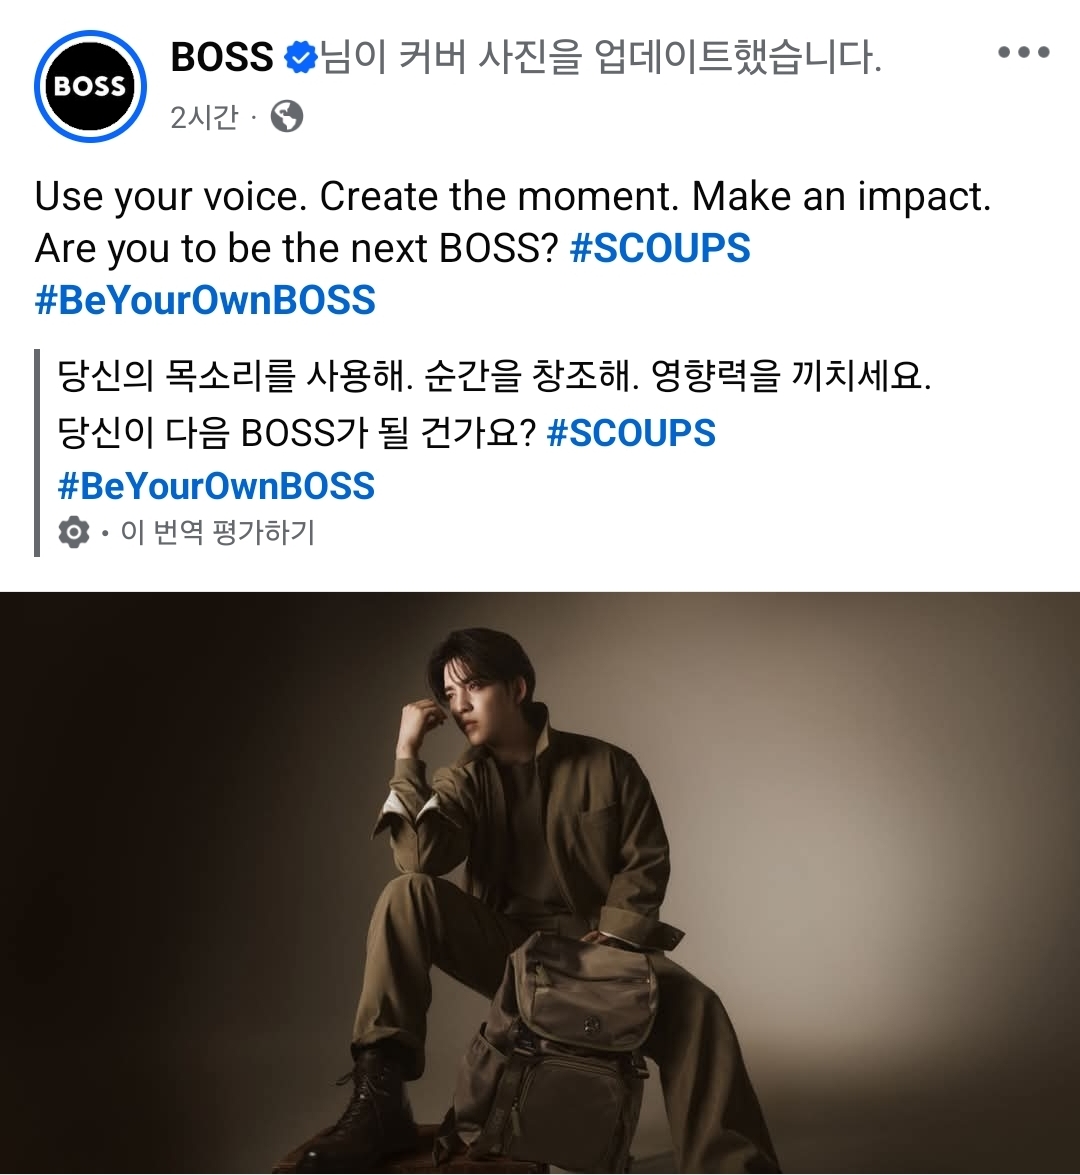Click the '2시간' post timestamp

click(204, 117)
